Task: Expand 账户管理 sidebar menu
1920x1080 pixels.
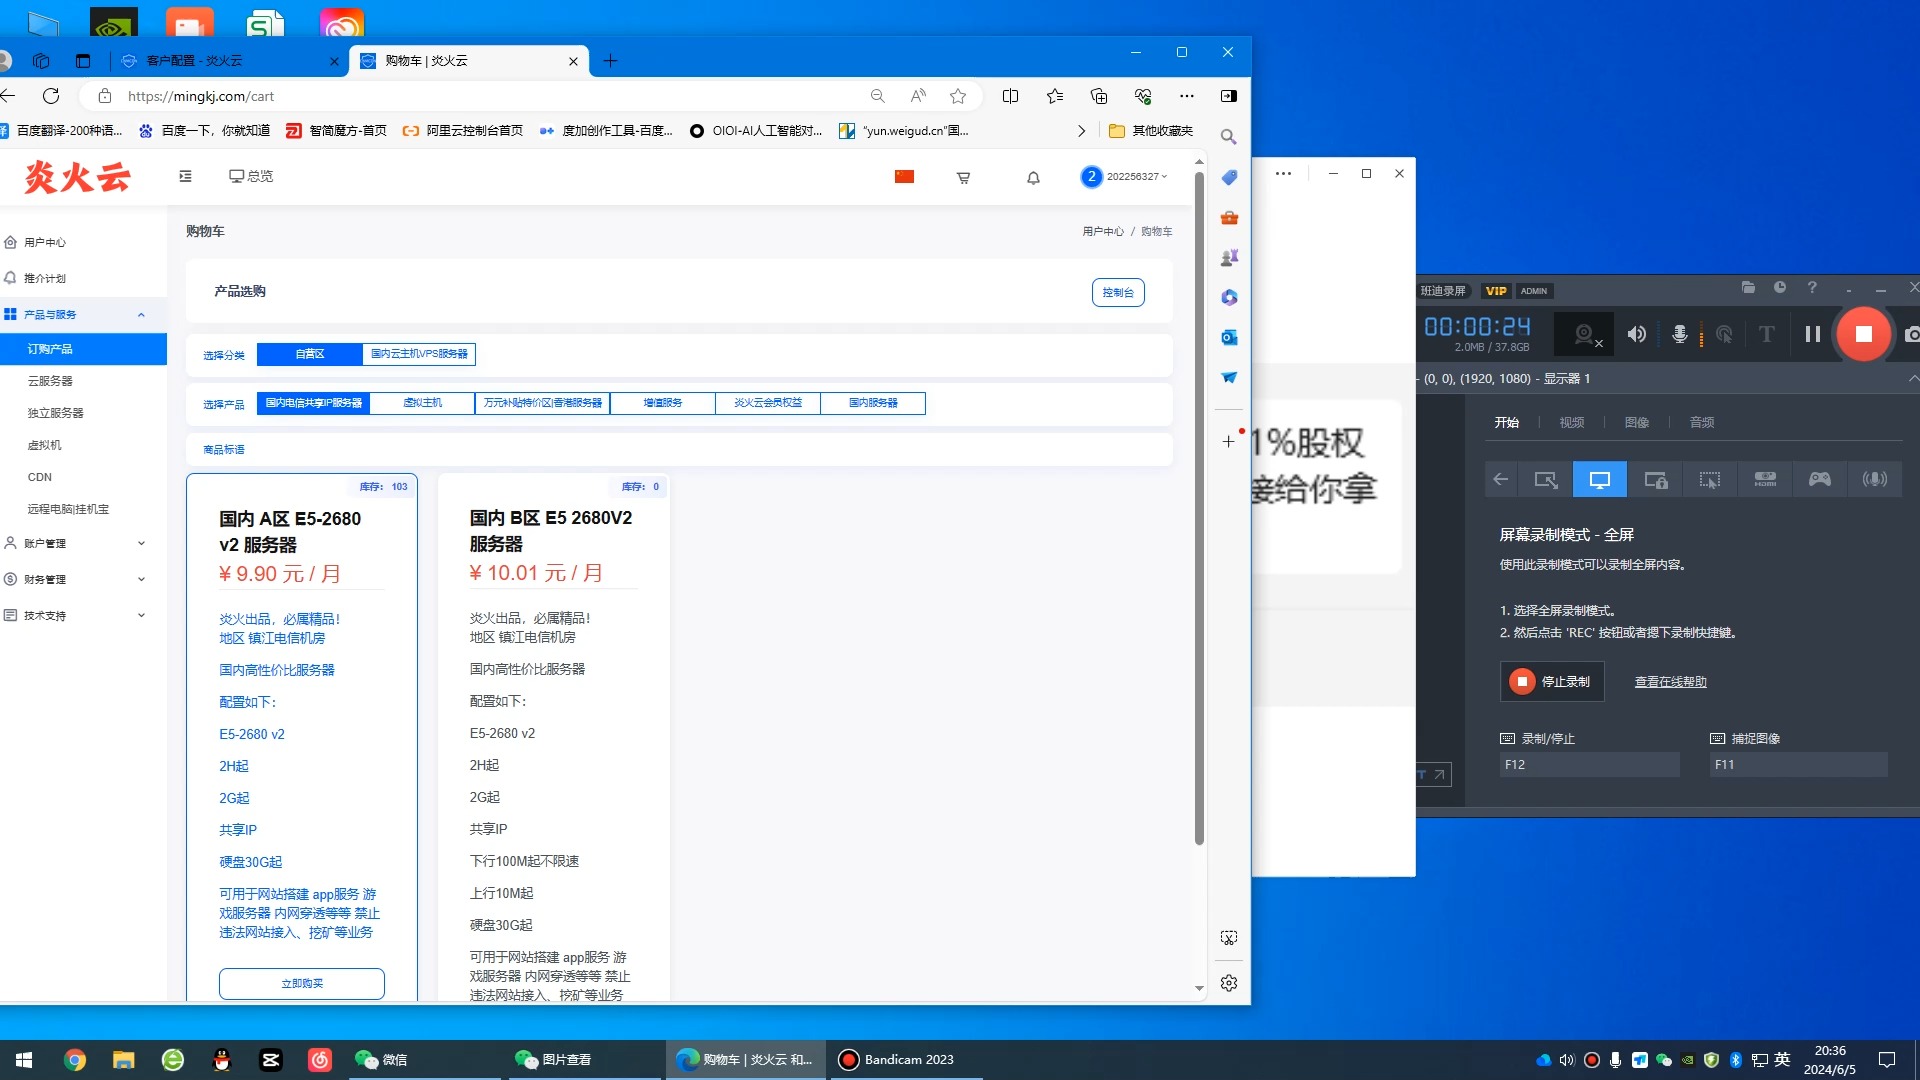Action: click(x=141, y=543)
